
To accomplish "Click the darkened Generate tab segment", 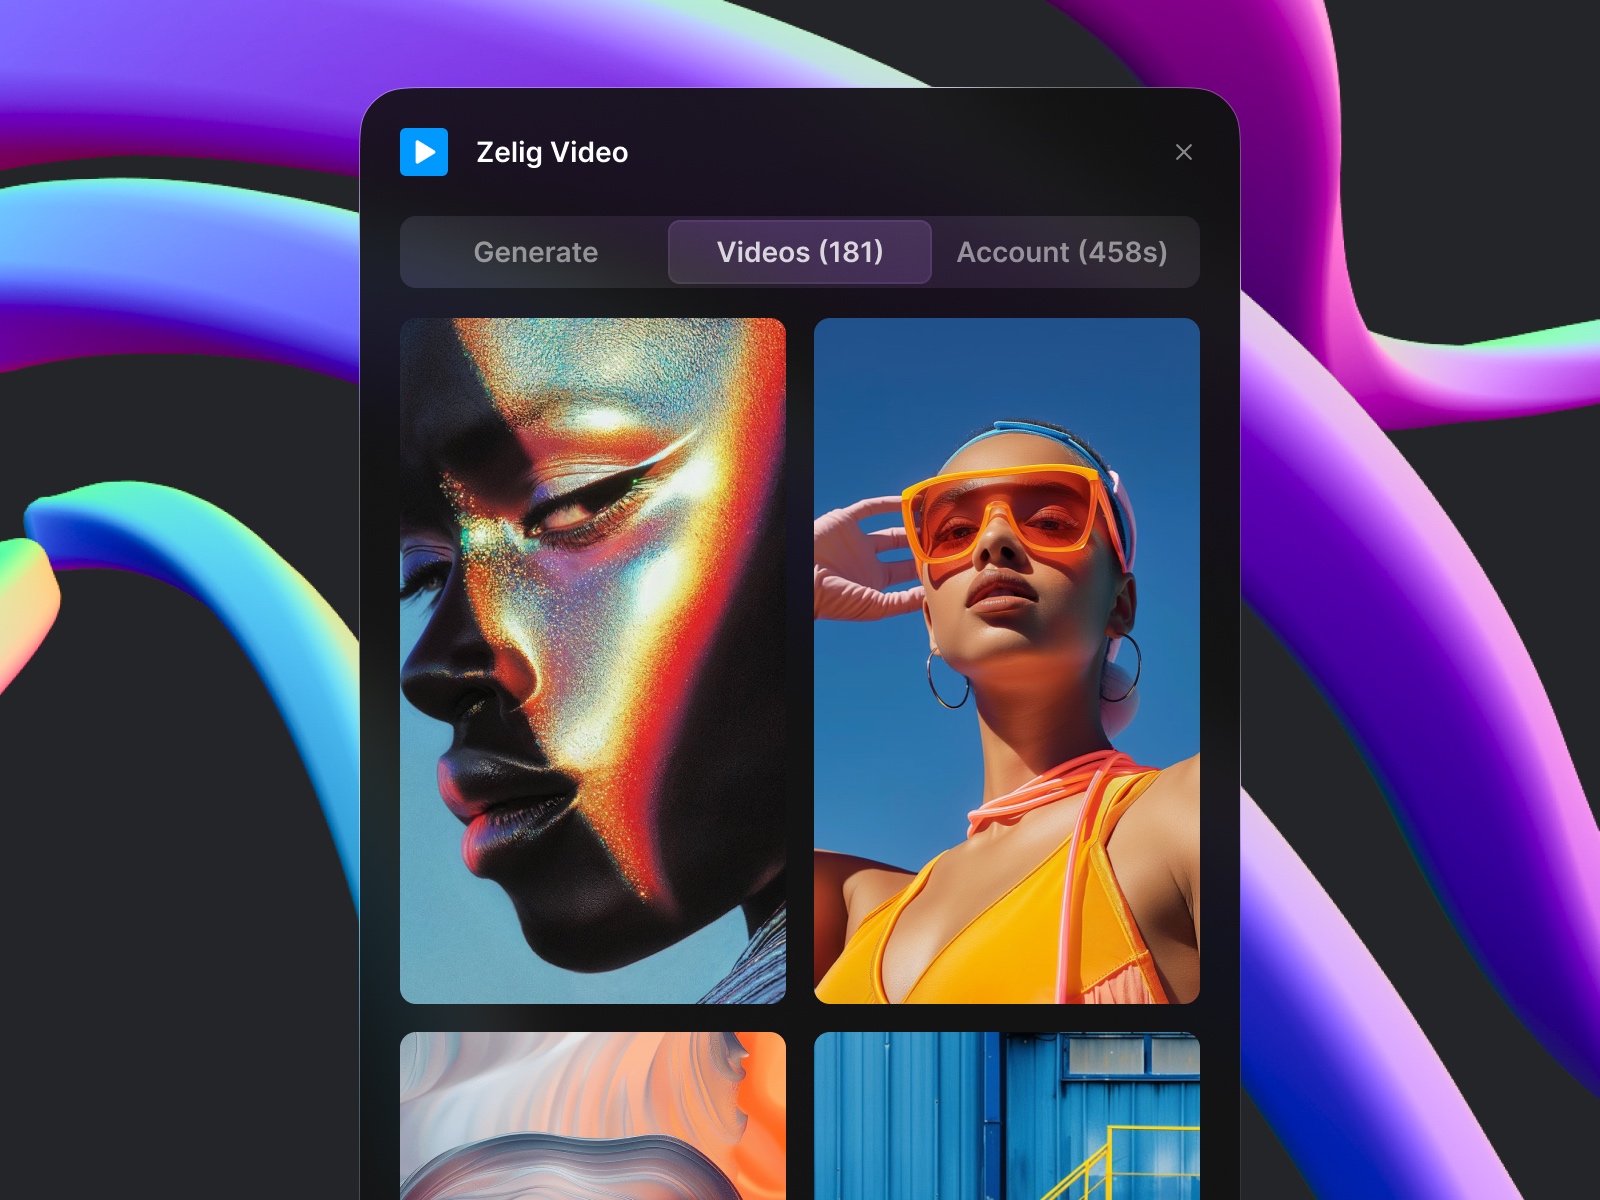I will pyautogui.click(x=536, y=252).
